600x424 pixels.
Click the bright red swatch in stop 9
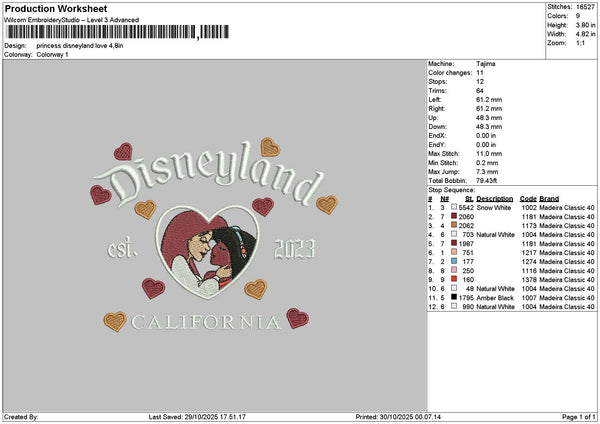coord(454,279)
